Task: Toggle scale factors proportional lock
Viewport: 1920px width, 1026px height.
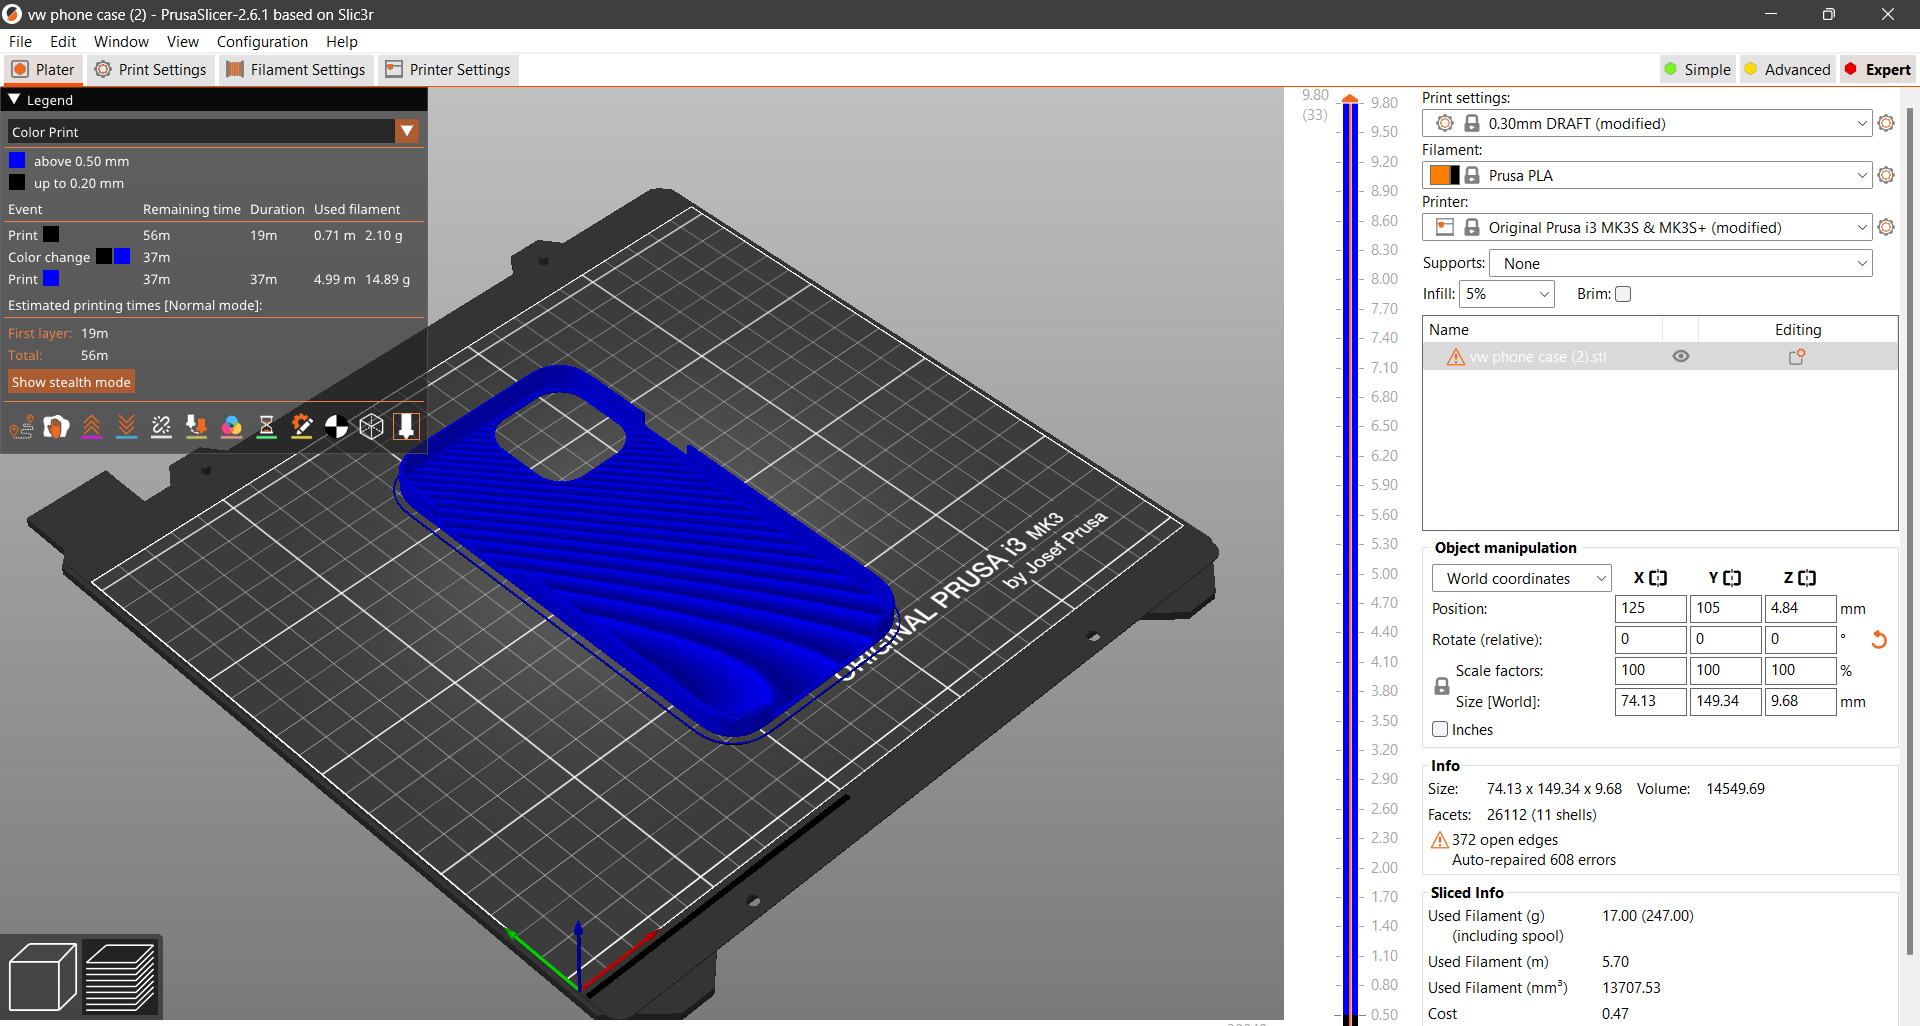Action: [x=1441, y=686]
